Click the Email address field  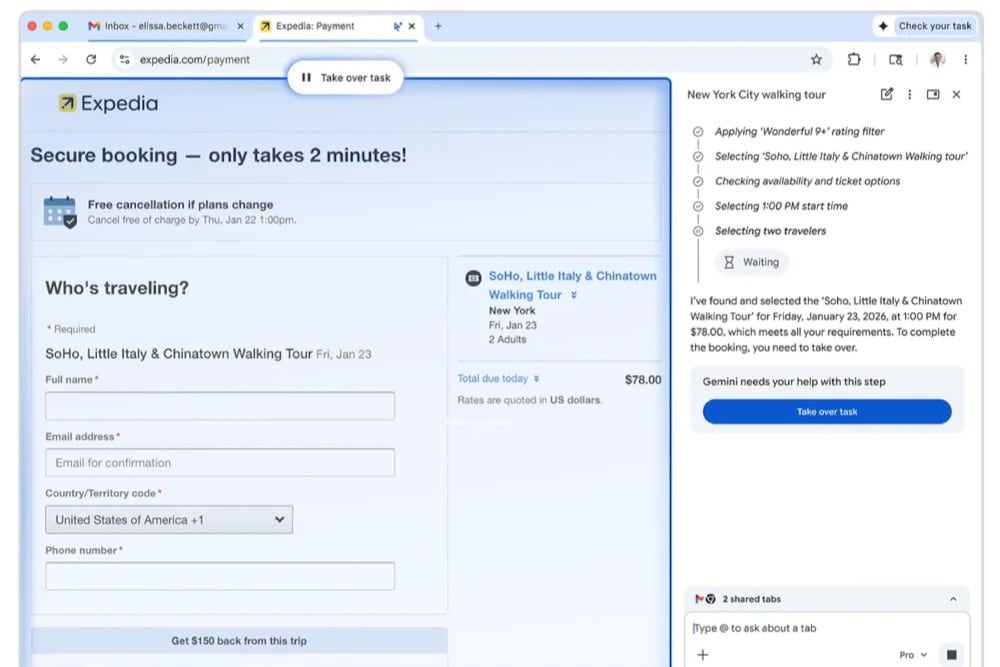[220, 463]
